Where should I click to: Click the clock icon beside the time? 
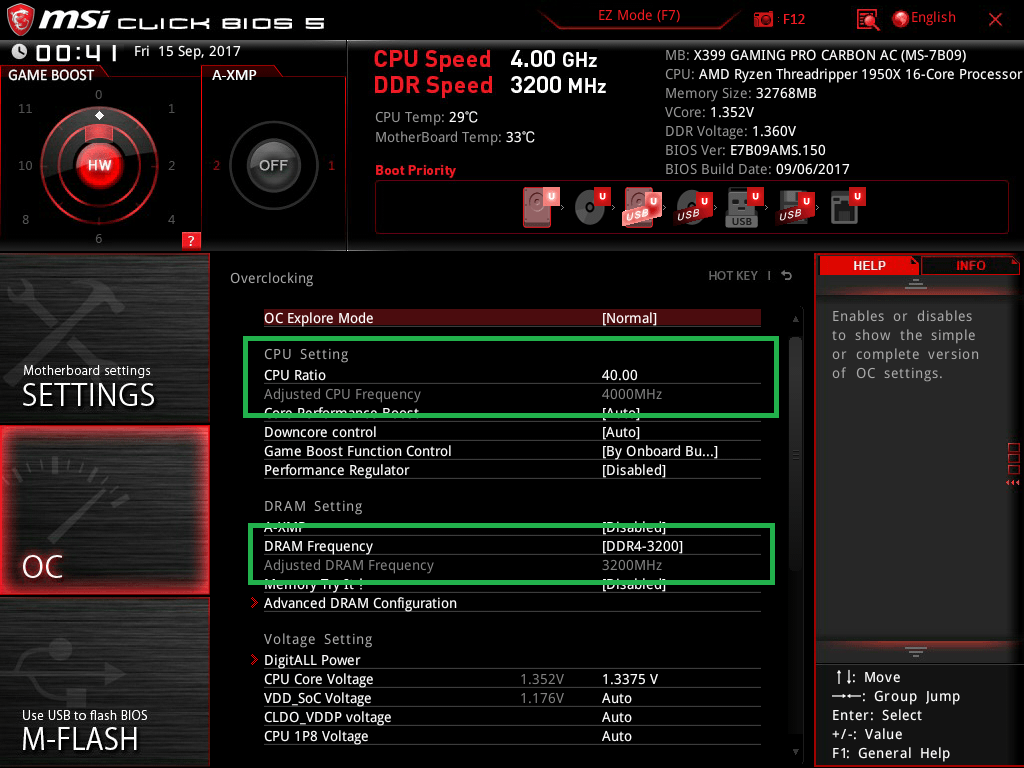pos(20,51)
